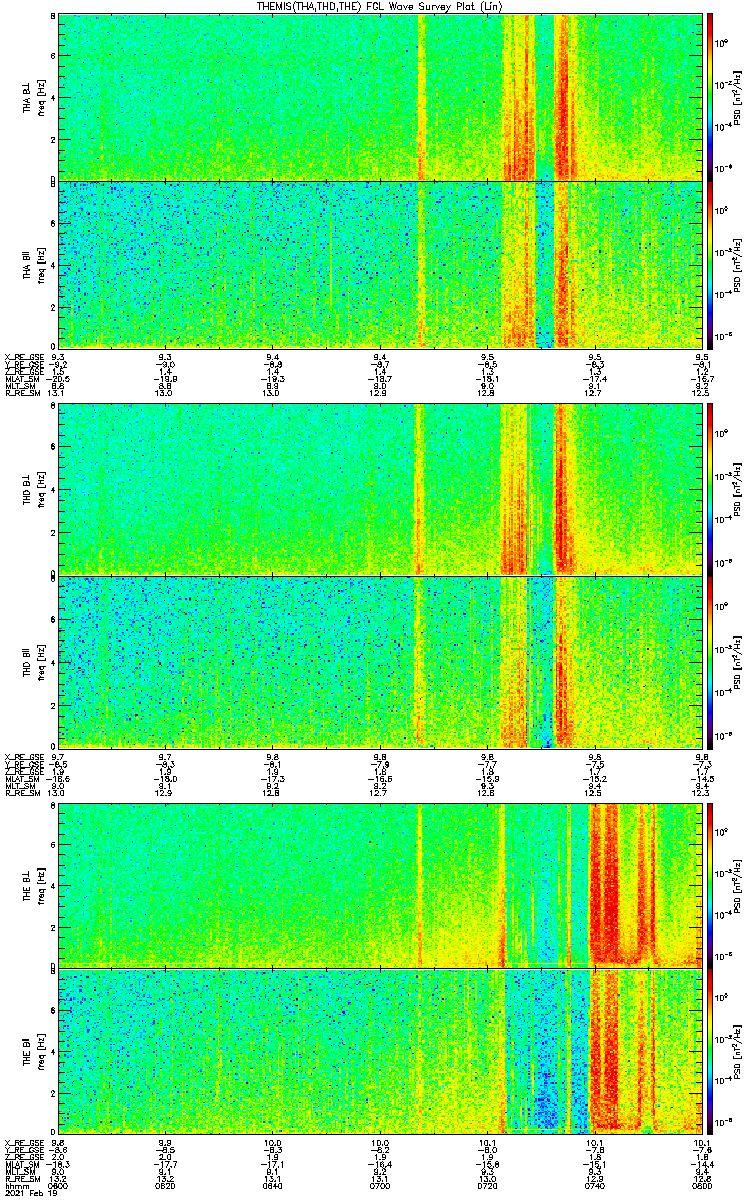Click the '0740' time tick label

(x=595, y=1184)
